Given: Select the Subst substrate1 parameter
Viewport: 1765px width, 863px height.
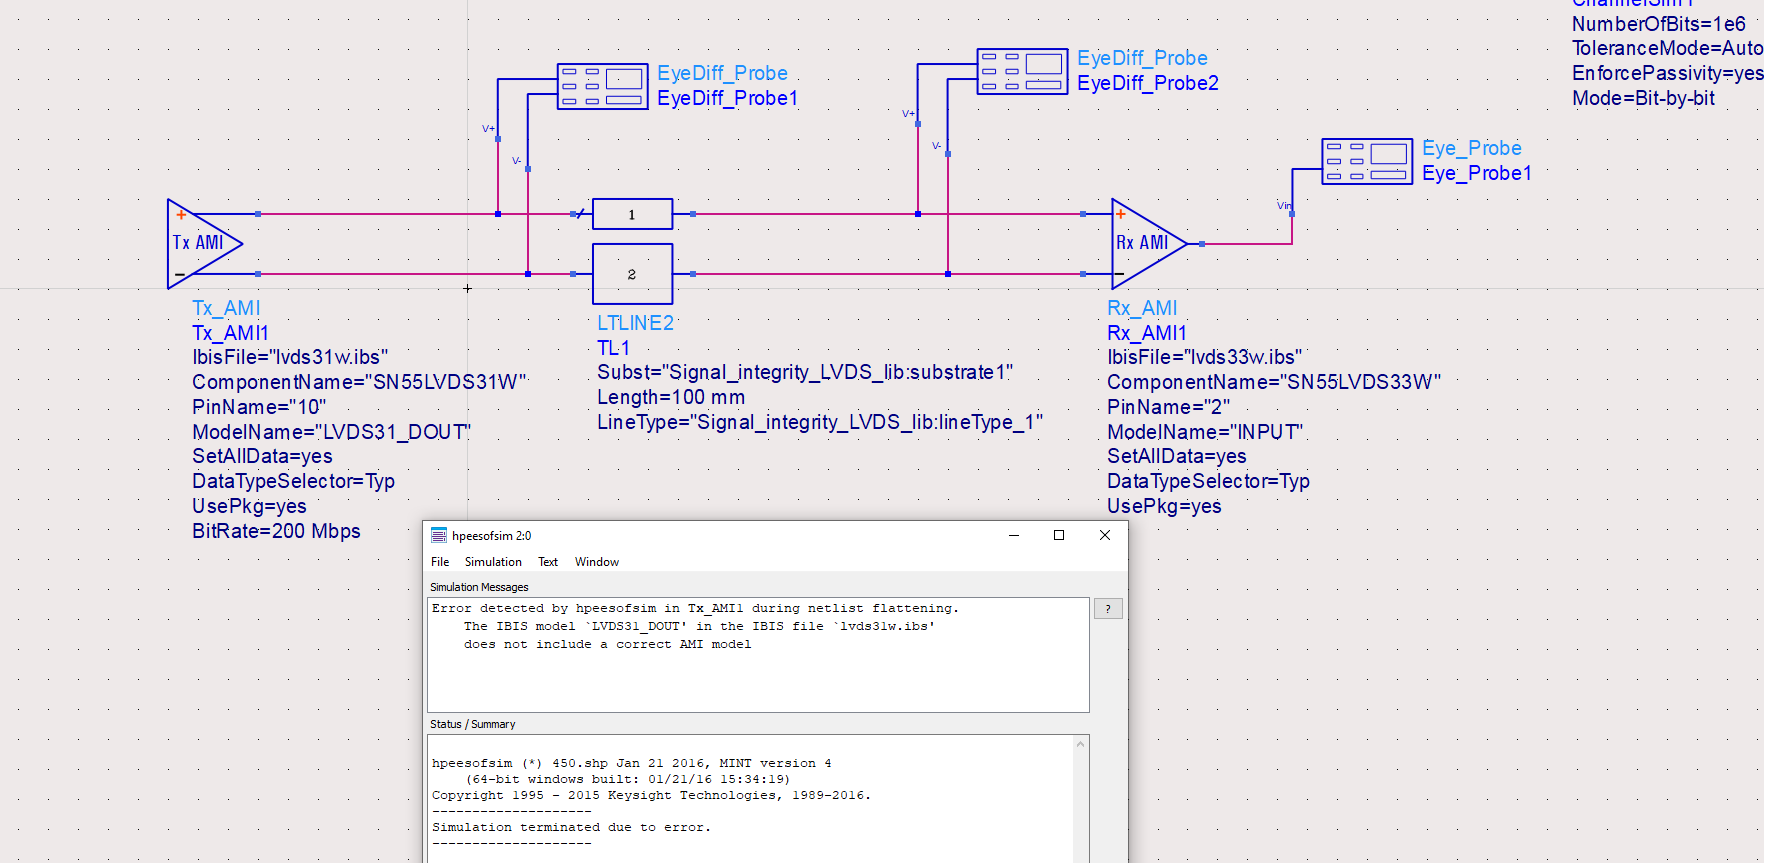Looking at the screenshot, I should (x=805, y=372).
